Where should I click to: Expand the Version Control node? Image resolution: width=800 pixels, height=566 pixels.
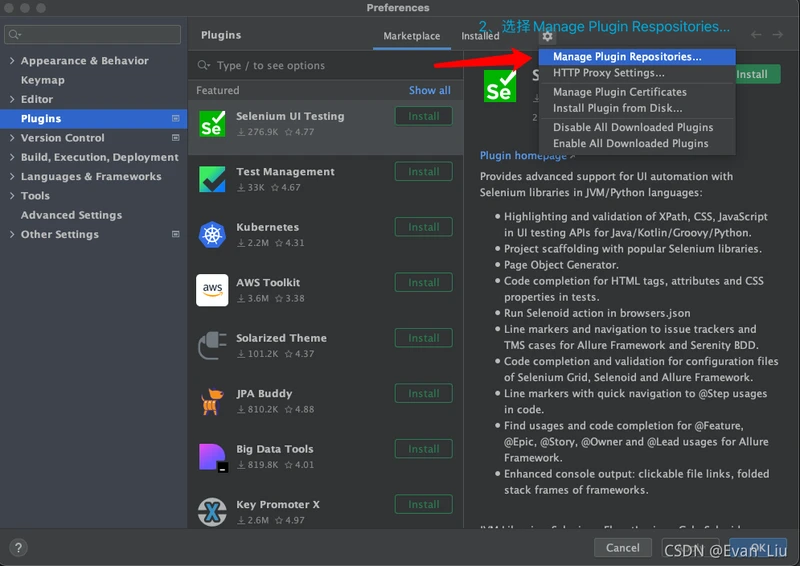tap(12, 138)
